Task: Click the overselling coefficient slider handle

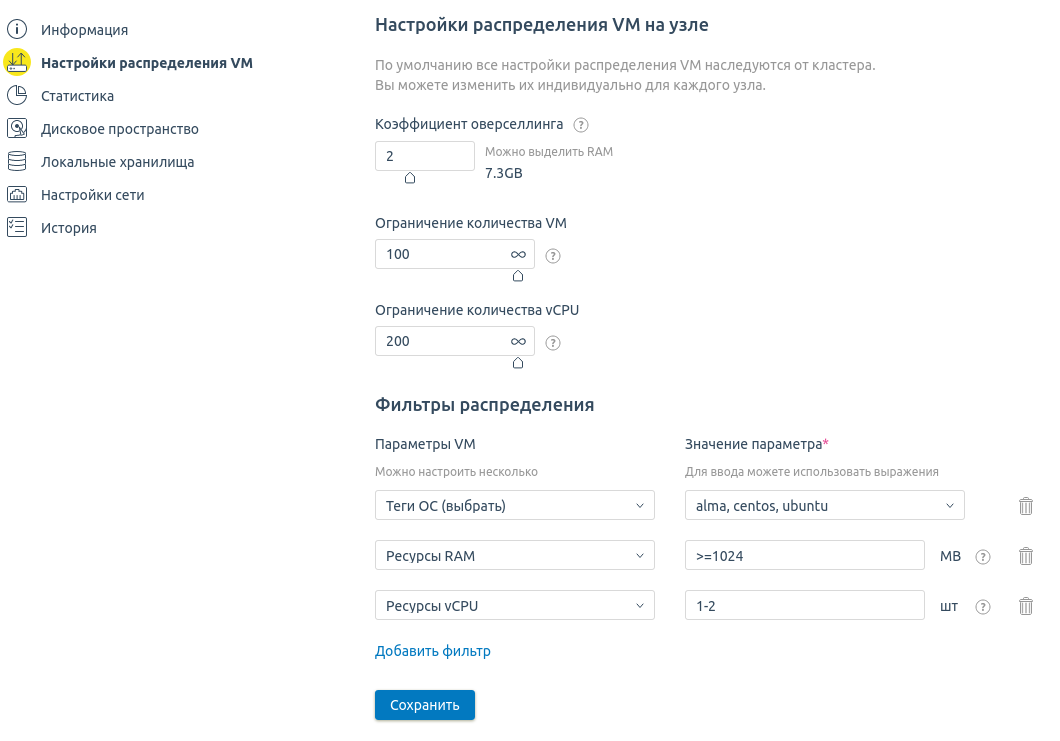Action: click(x=410, y=179)
